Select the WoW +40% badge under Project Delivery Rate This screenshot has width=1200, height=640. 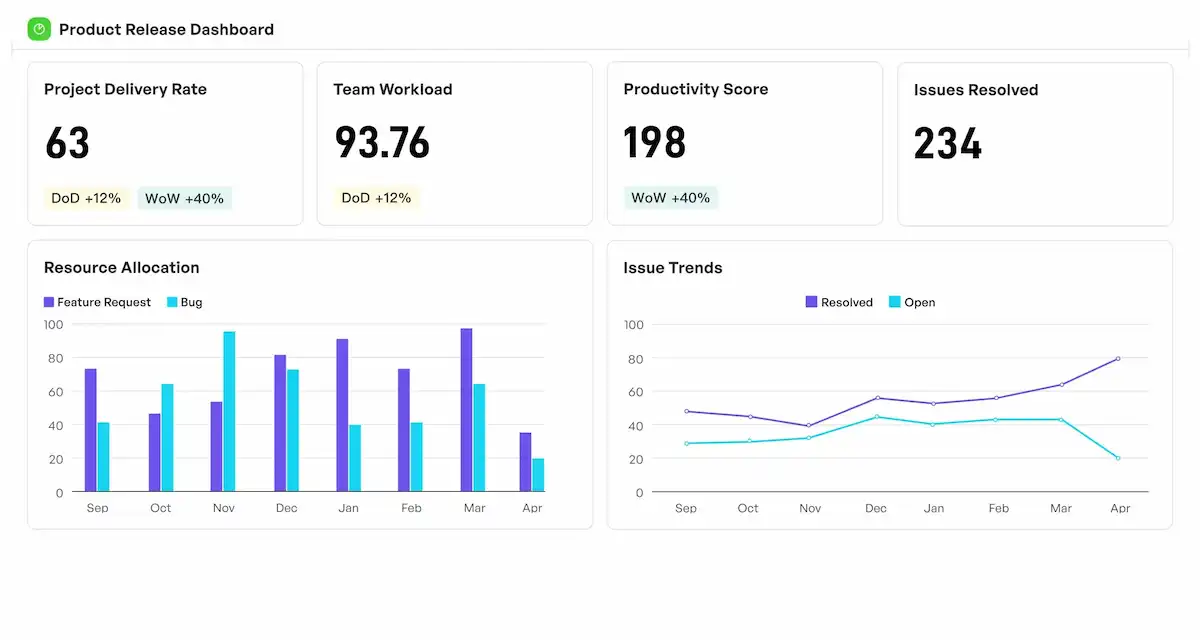184,198
